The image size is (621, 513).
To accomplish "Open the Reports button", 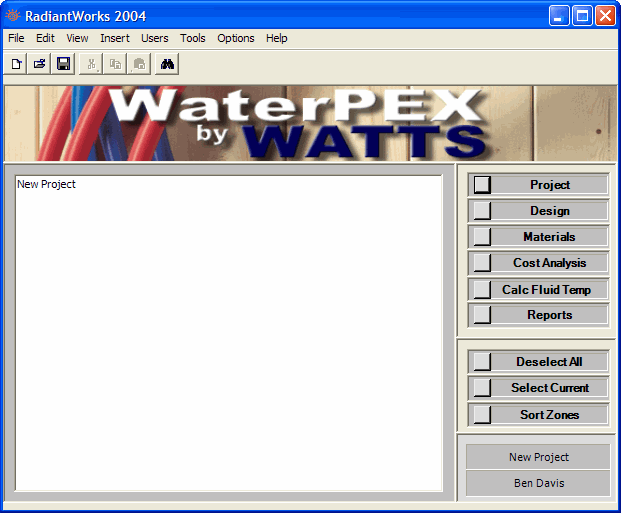I will point(538,315).
